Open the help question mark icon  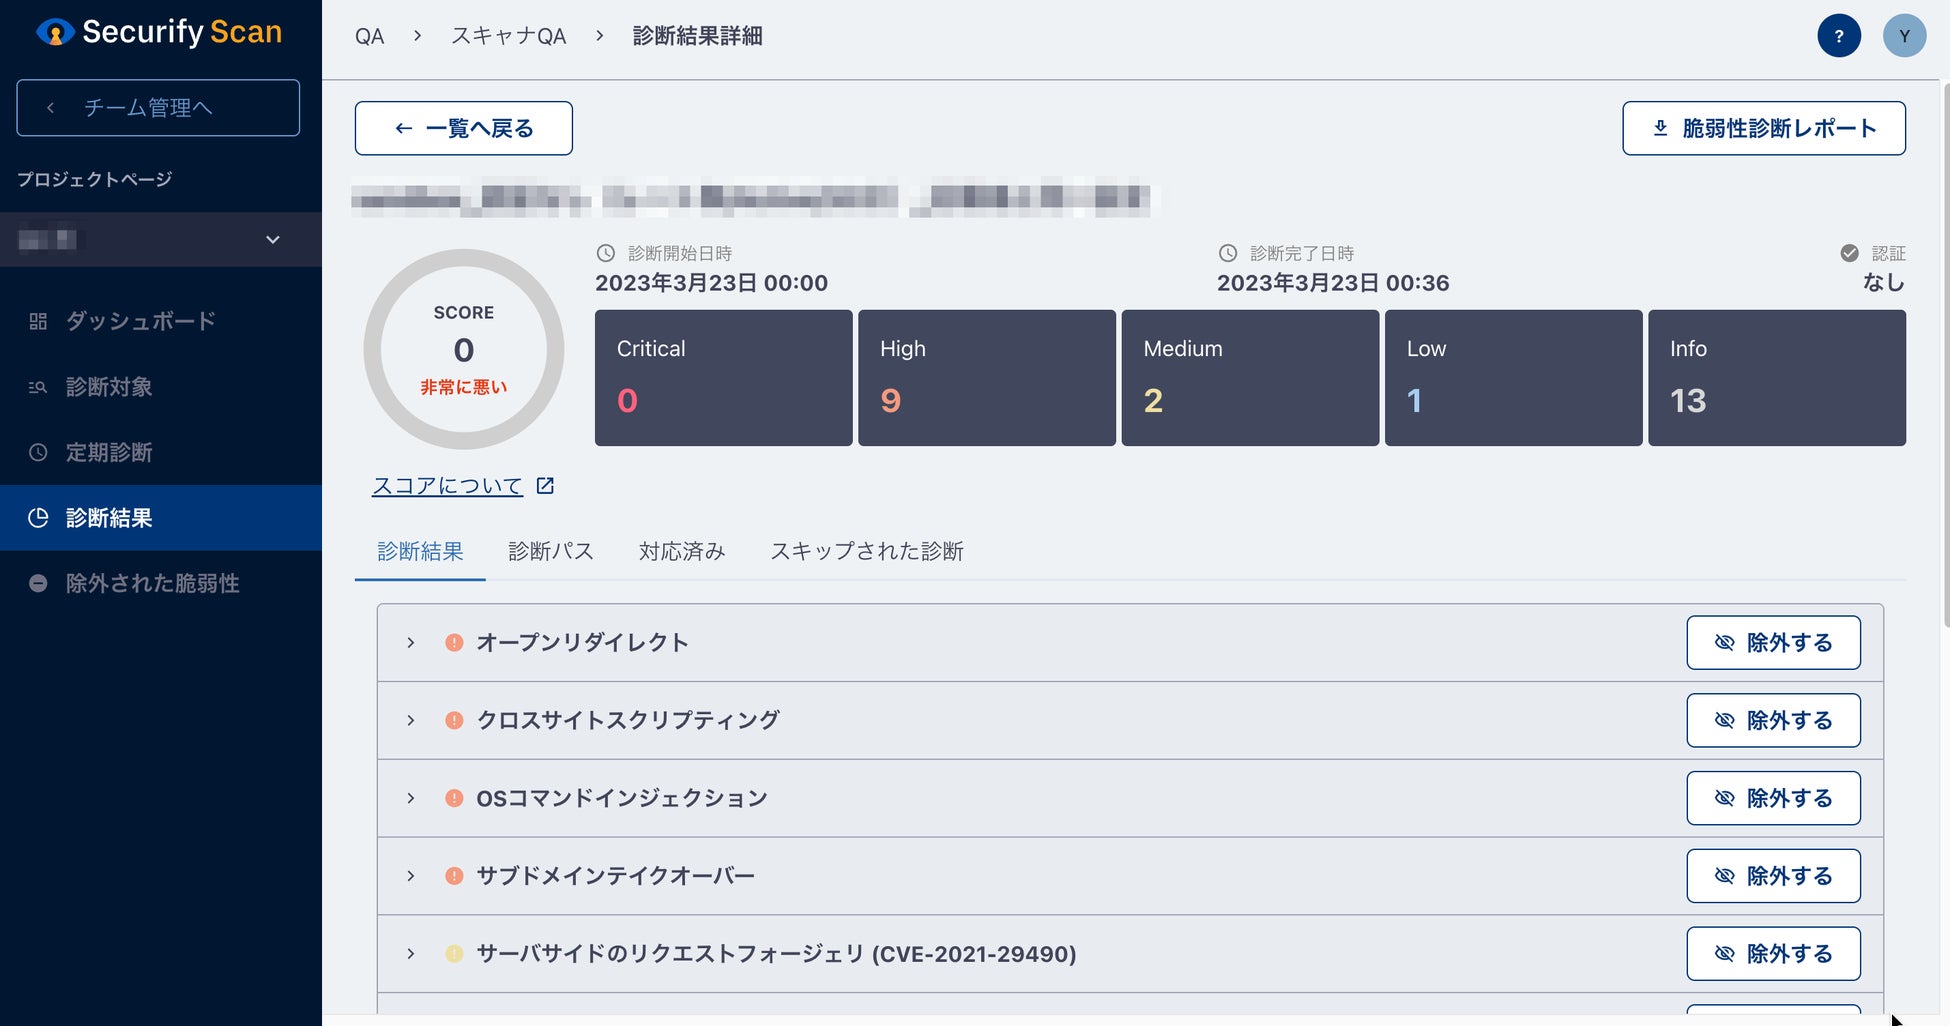[x=1838, y=36]
